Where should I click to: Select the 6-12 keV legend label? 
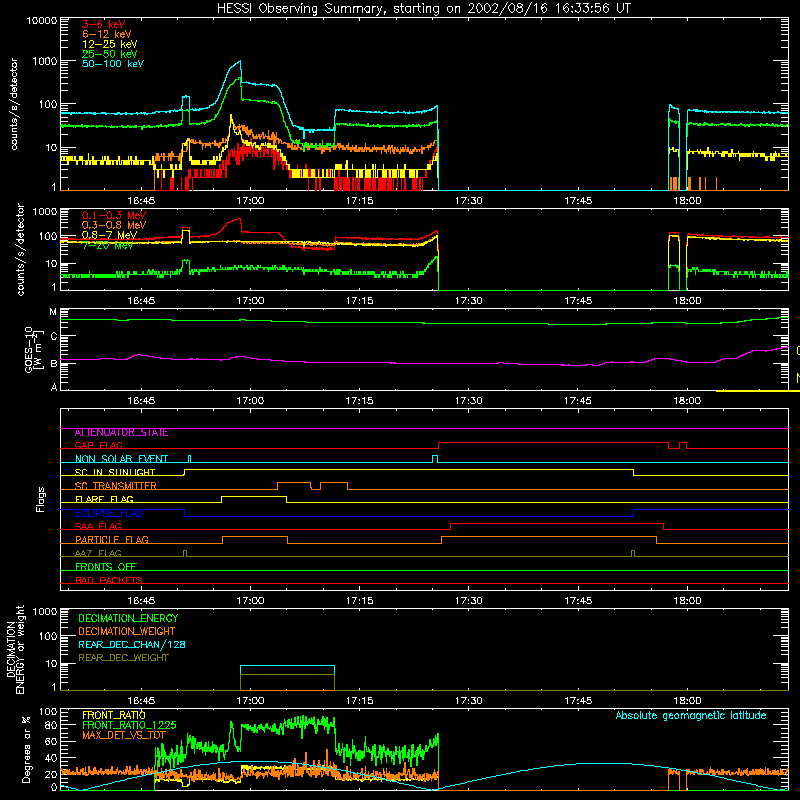[107, 34]
